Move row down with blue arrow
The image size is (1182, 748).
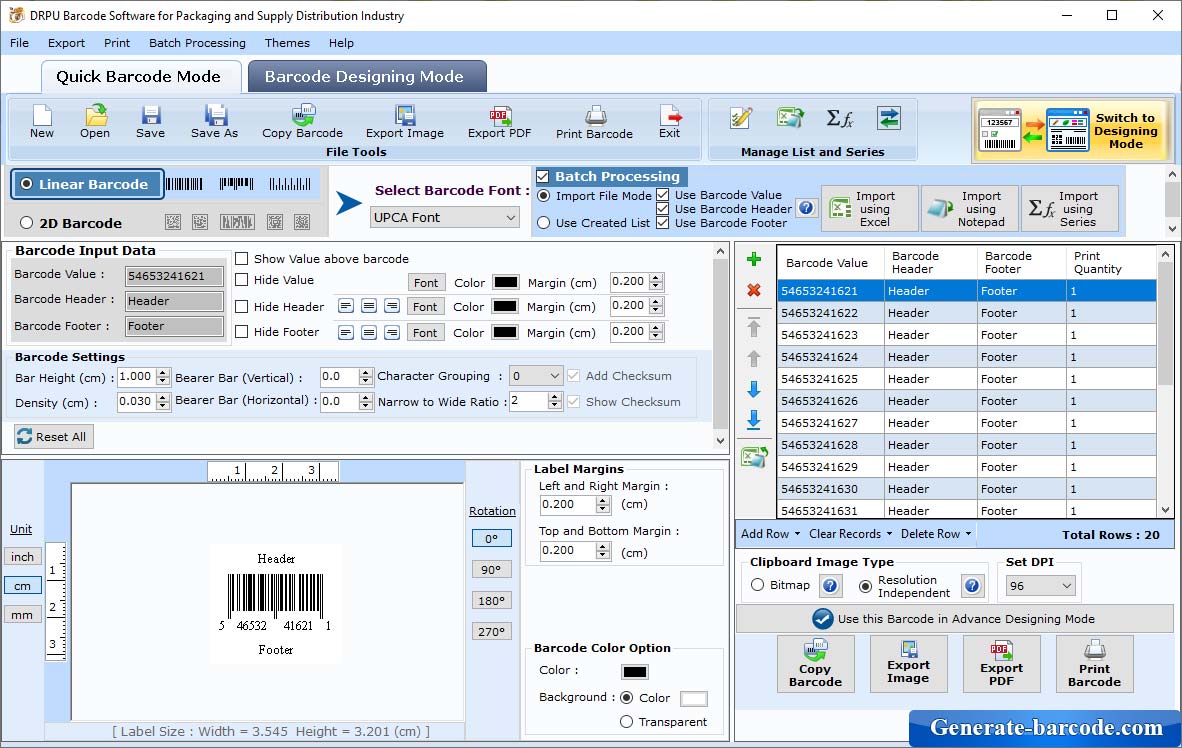[x=753, y=389]
